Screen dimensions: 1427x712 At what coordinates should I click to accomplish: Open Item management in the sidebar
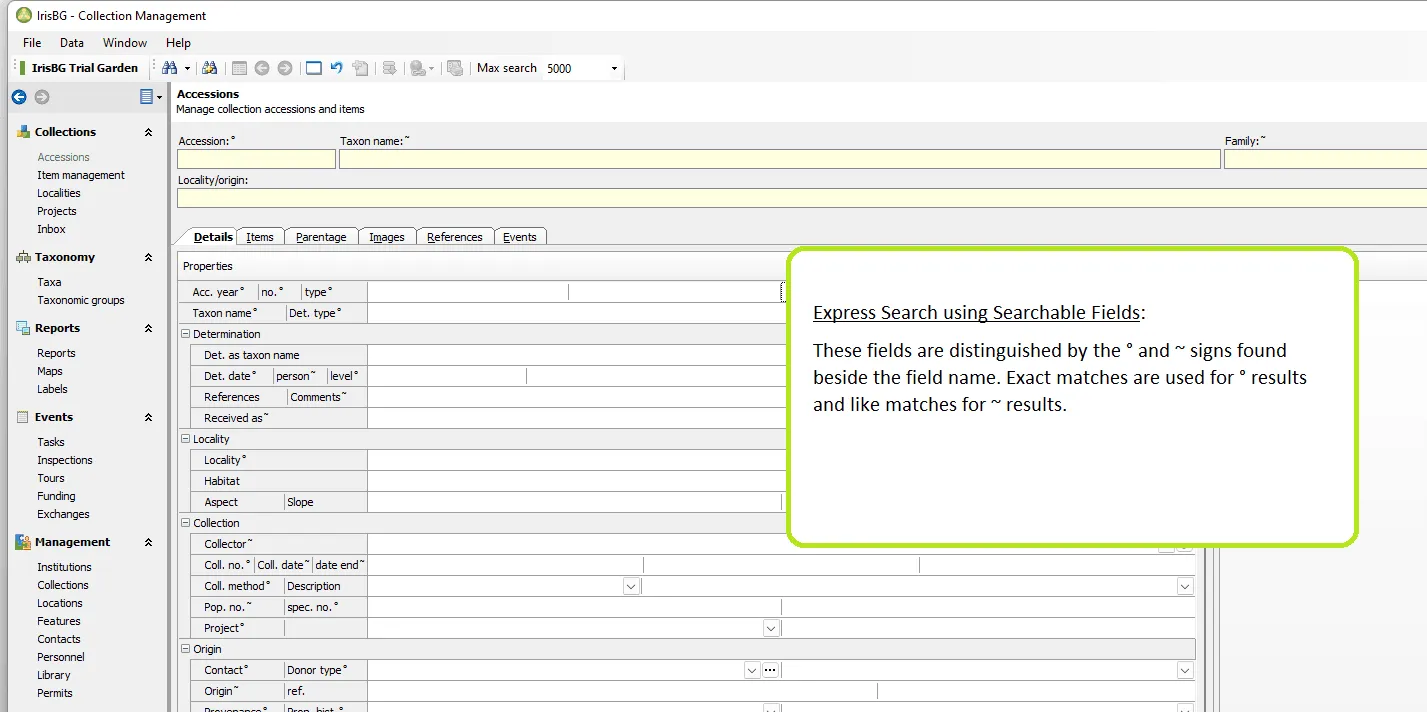(81, 175)
